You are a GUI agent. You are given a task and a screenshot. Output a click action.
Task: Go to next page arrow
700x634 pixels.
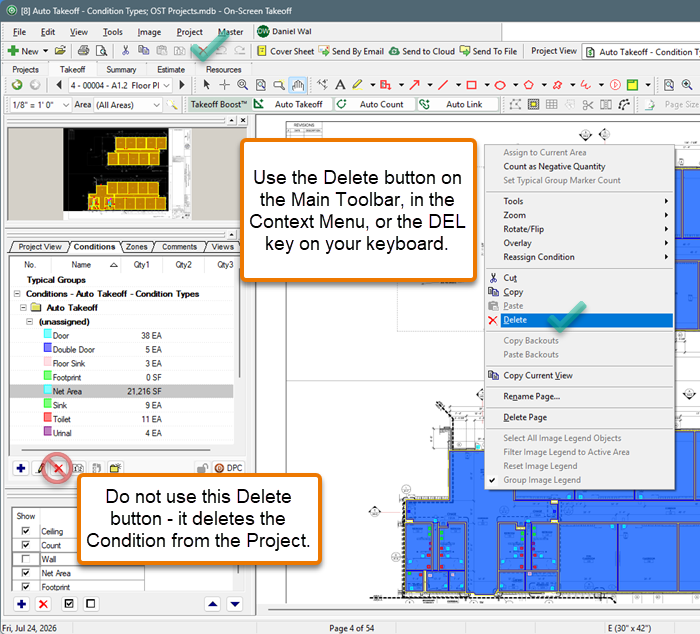(x=182, y=84)
